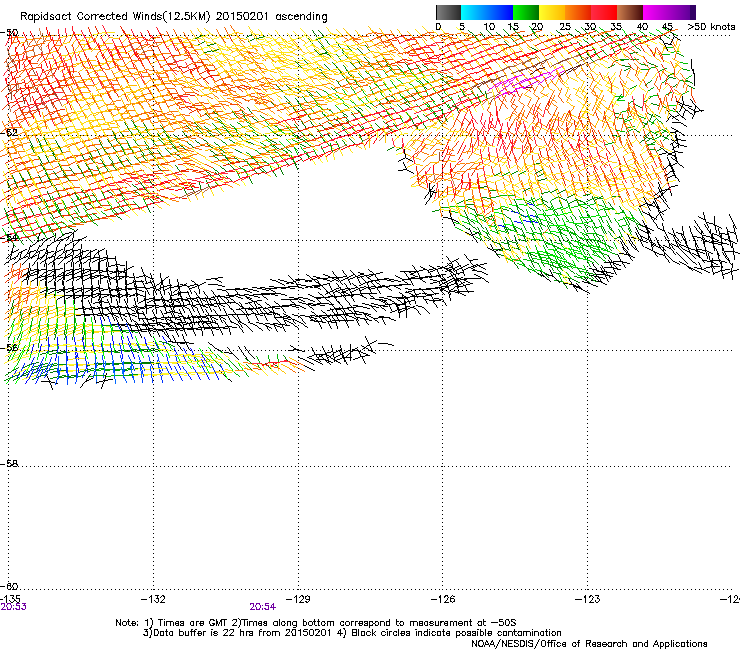Click the red 30-35 knots legend segment
Image resolution: width=740 pixels, height=650 pixels.
[x=604, y=12]
